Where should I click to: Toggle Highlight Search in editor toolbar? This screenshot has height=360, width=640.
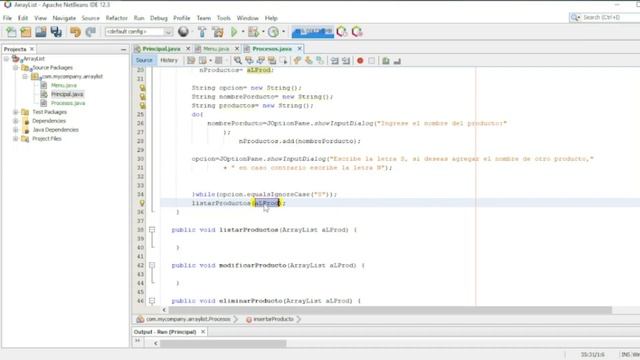272,61
